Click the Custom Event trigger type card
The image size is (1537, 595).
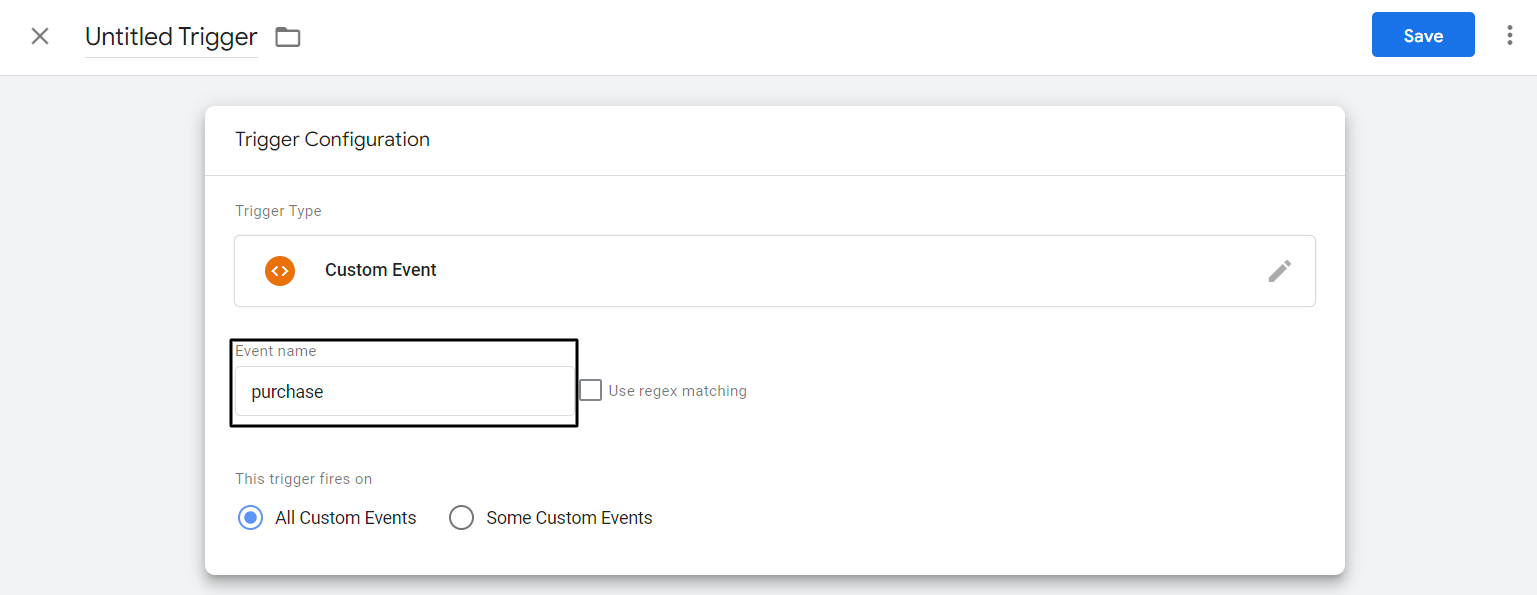click(774, 270)
